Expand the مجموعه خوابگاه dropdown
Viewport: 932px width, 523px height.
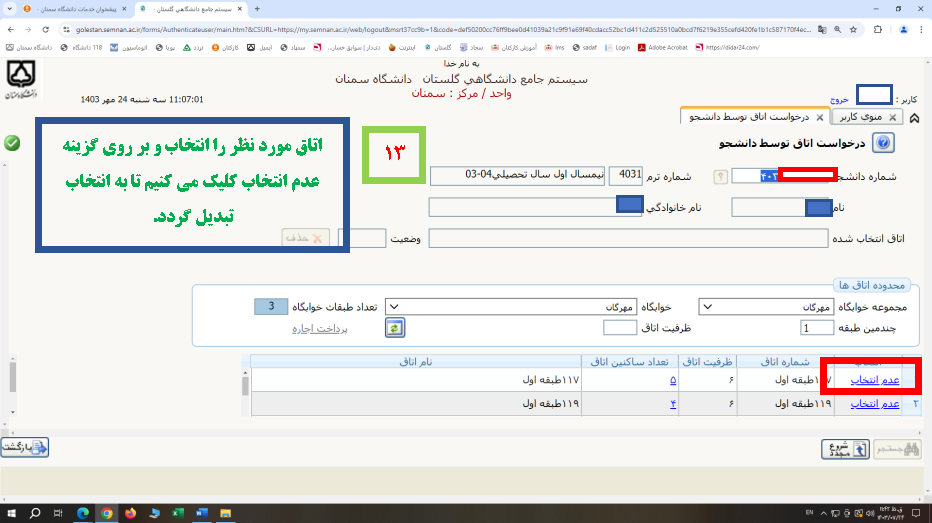pos(706,306)
